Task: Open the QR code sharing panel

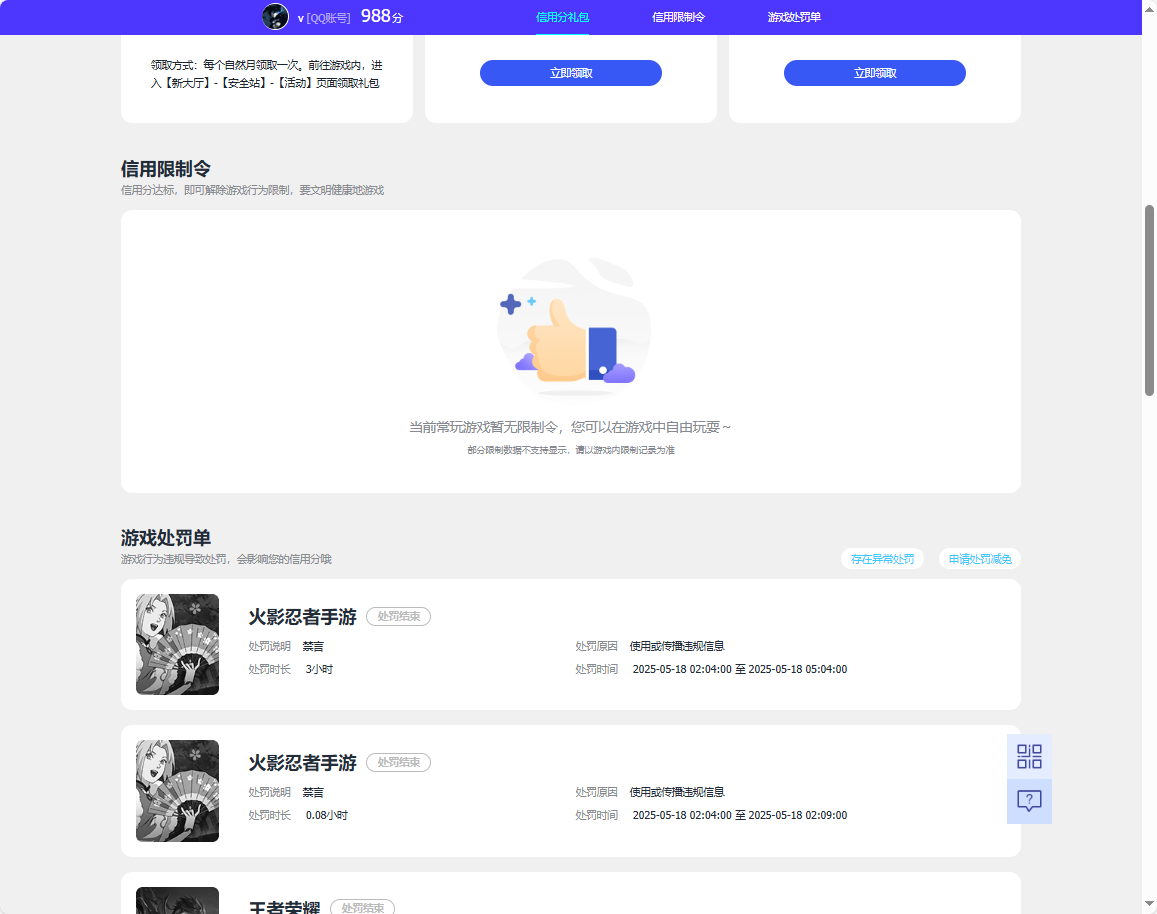Action: (x=1029, y=756)
